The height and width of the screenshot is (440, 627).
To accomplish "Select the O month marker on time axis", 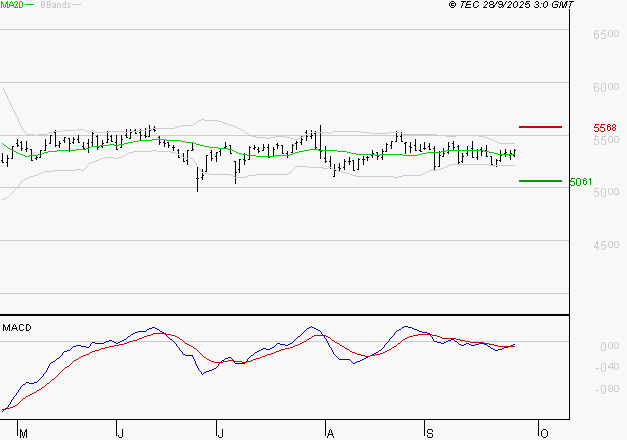I will (x=545, y=432).
